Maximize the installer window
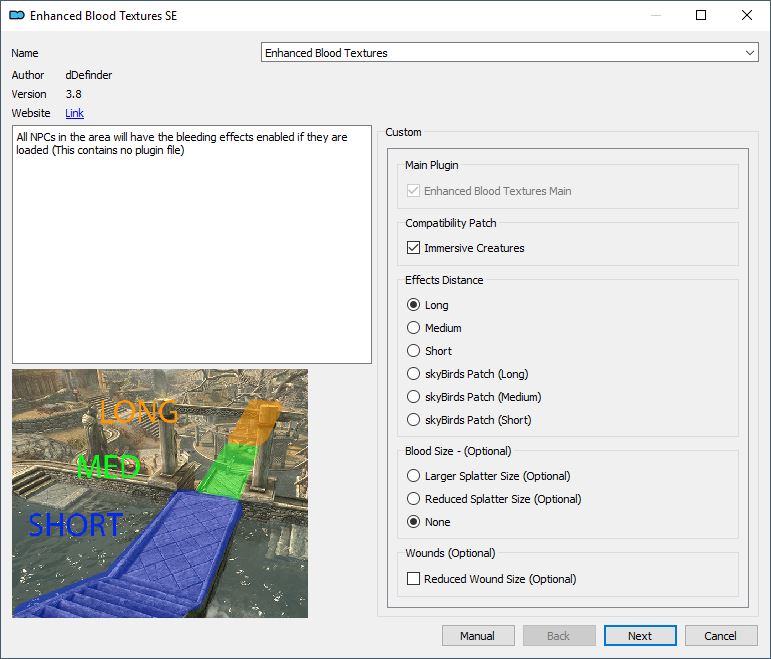Image resolution: width=771 pixels, height=659 pixels. tap(701, 15)
